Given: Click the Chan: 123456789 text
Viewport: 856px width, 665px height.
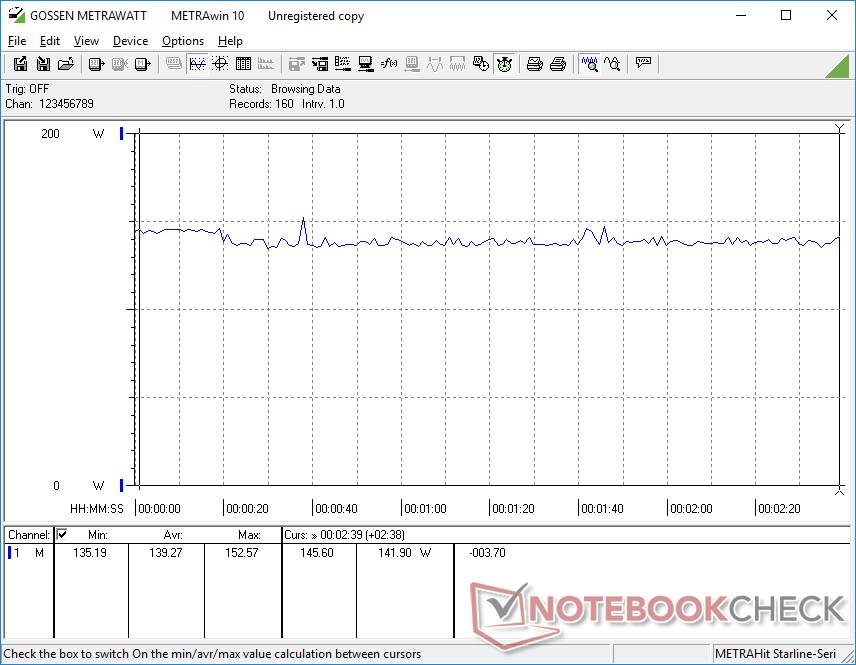Looking at the screenshot, I should [50, 104].
